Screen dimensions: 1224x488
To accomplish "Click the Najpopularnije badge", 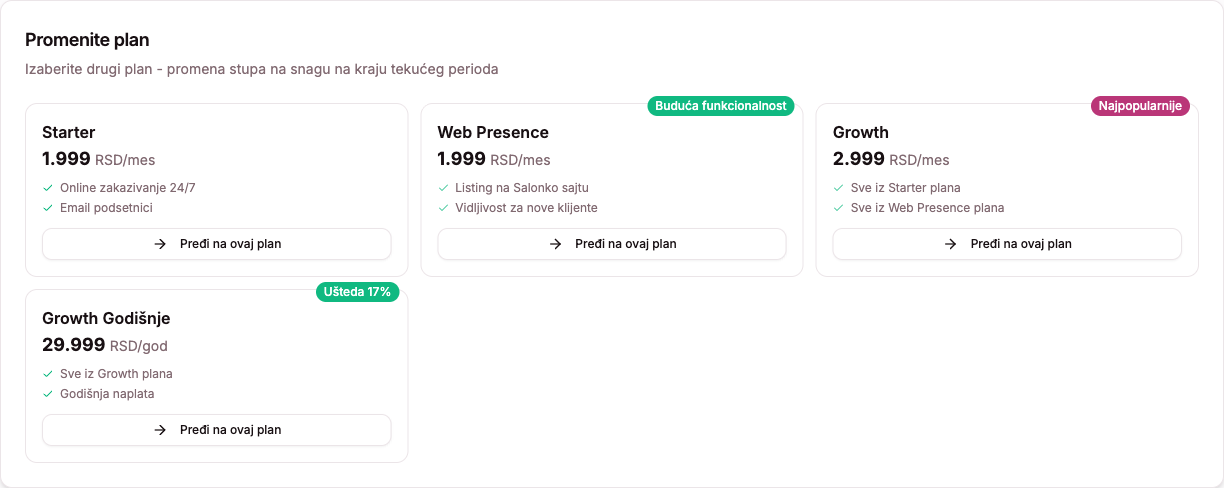I will pos(1140,106).
